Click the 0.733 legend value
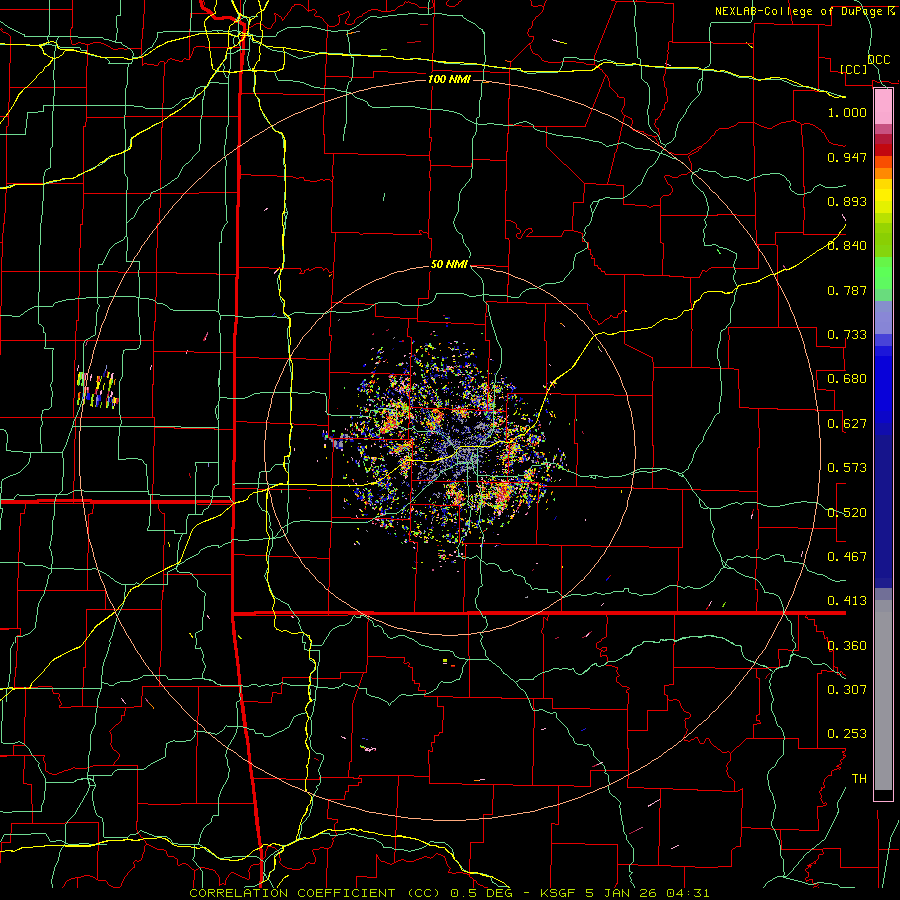The width and height of the screenshot is (900, 900). click(847, 335)
